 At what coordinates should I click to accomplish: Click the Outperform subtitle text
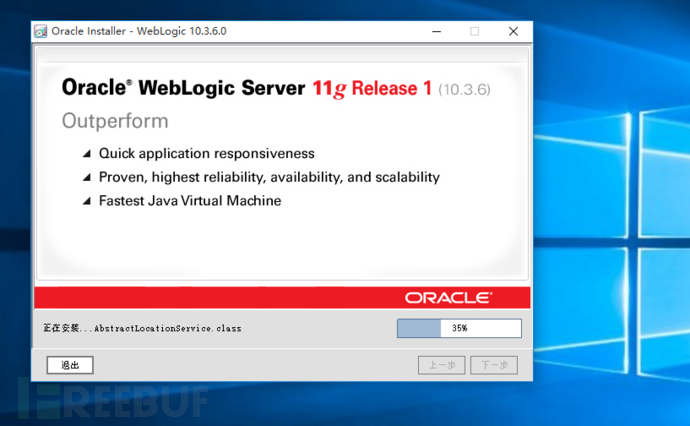point(115,121)
